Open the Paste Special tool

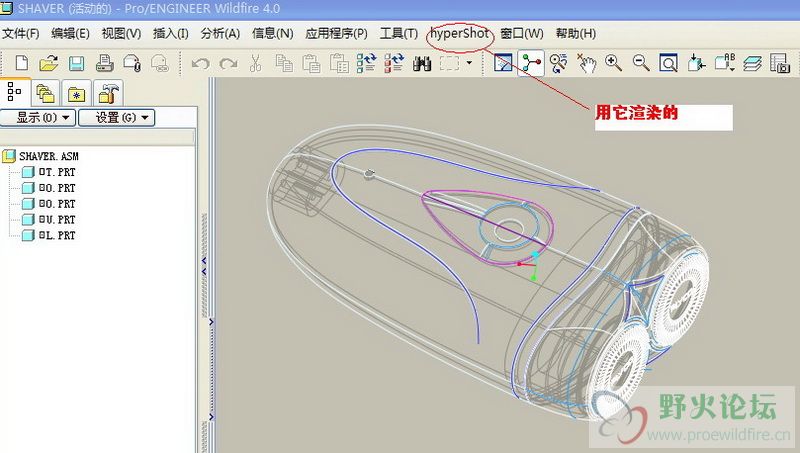tap(339, 63)
